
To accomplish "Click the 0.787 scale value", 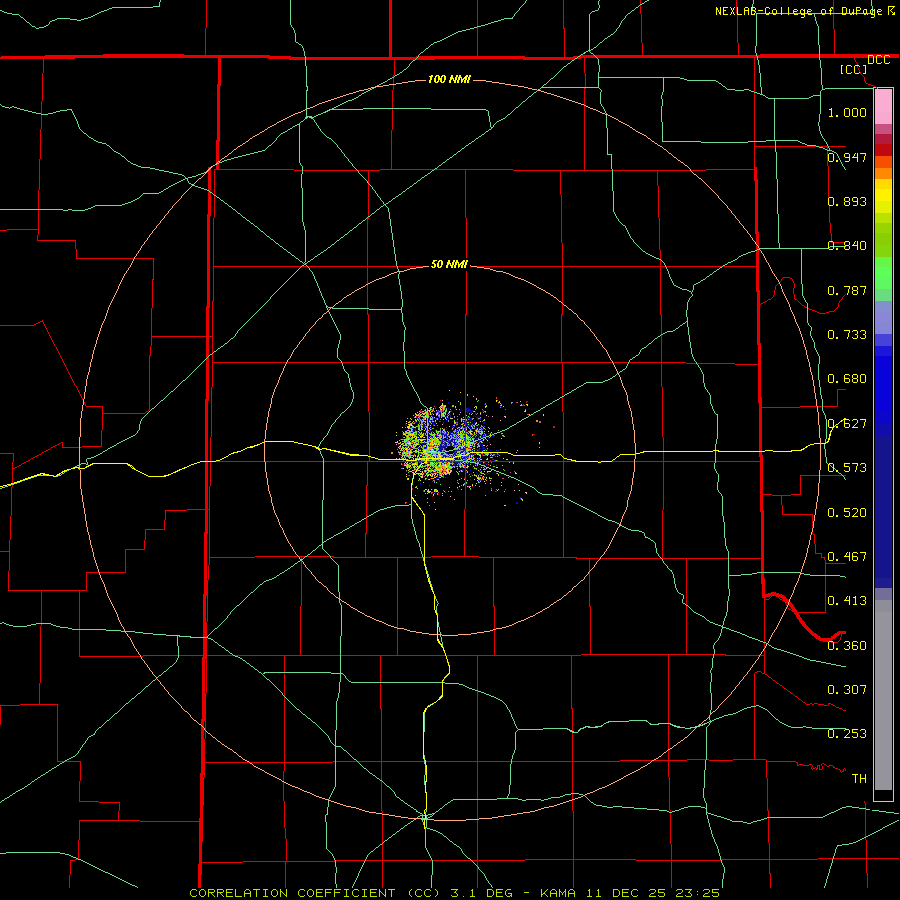I will click(847, 290).
